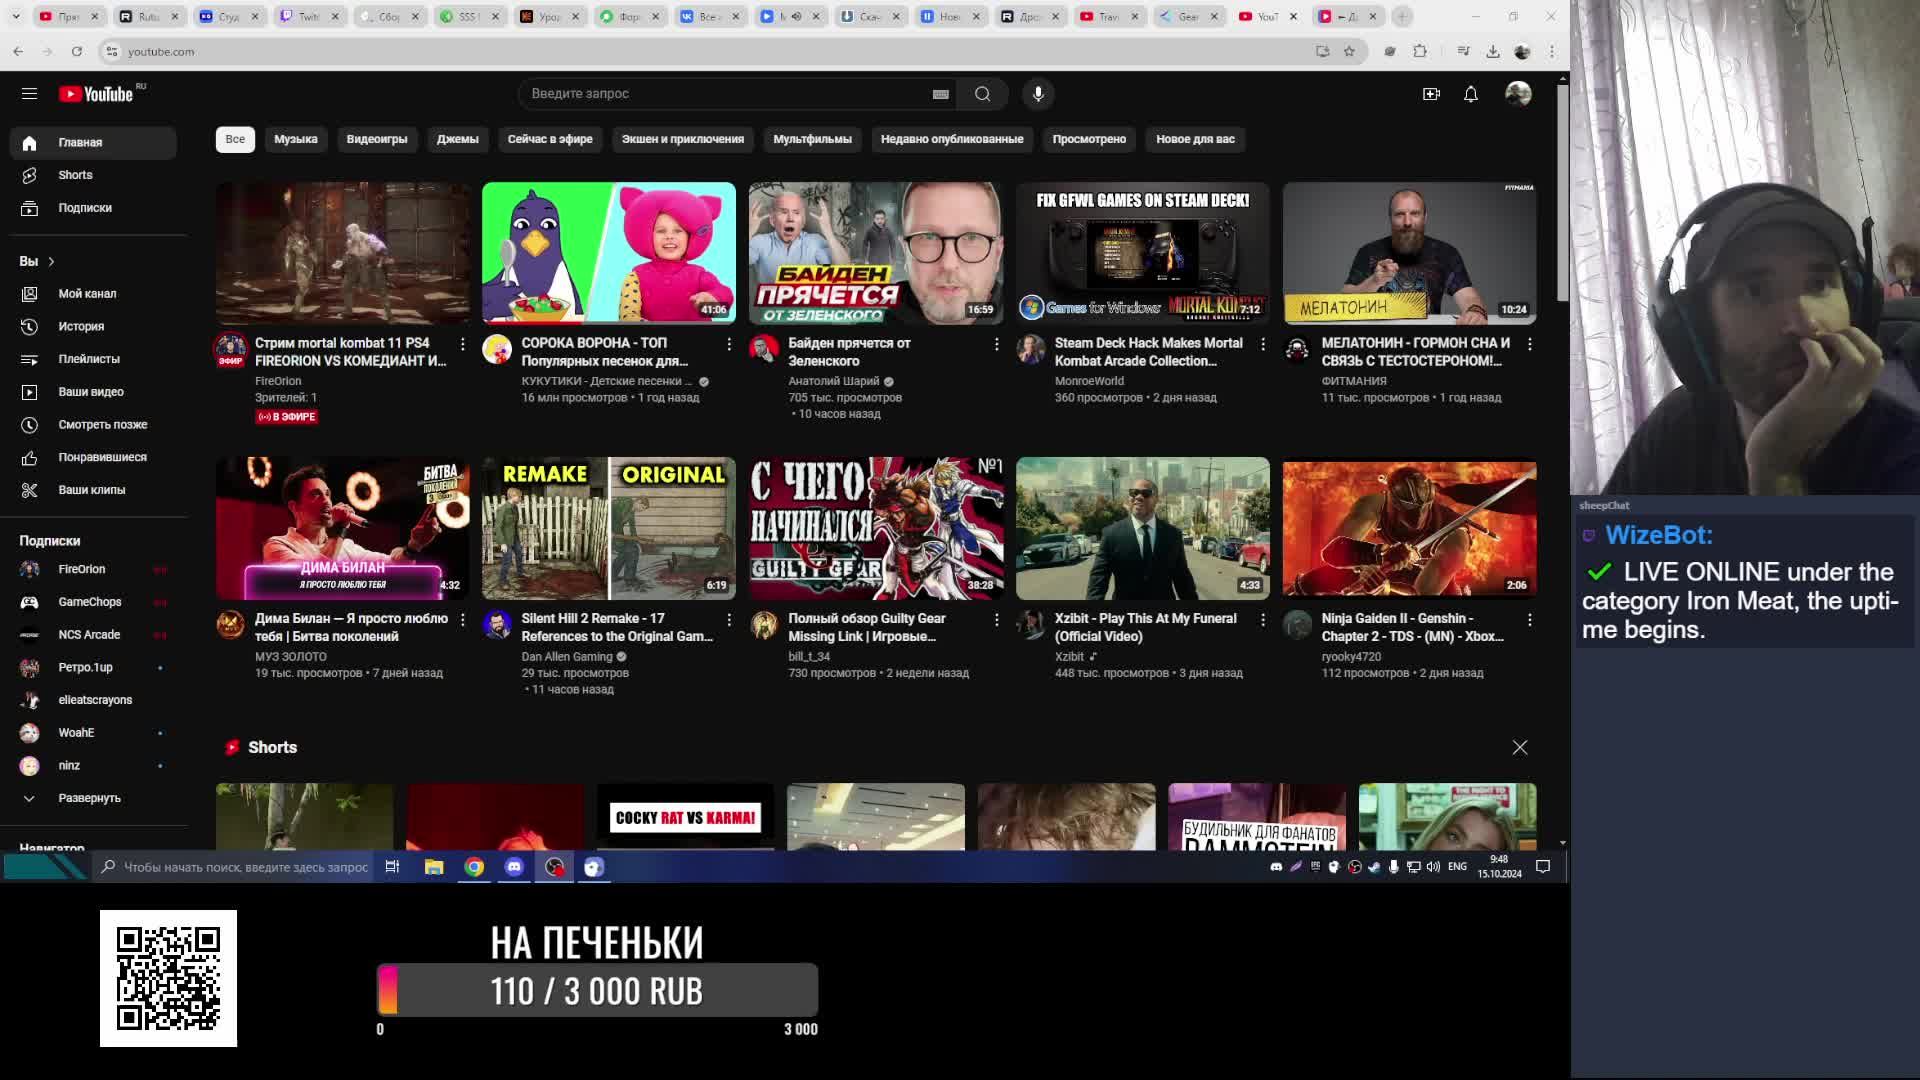Open the on-screen keyboard icon in search
Screen dimensions: 1920x1080
click(x=940, y=94)
